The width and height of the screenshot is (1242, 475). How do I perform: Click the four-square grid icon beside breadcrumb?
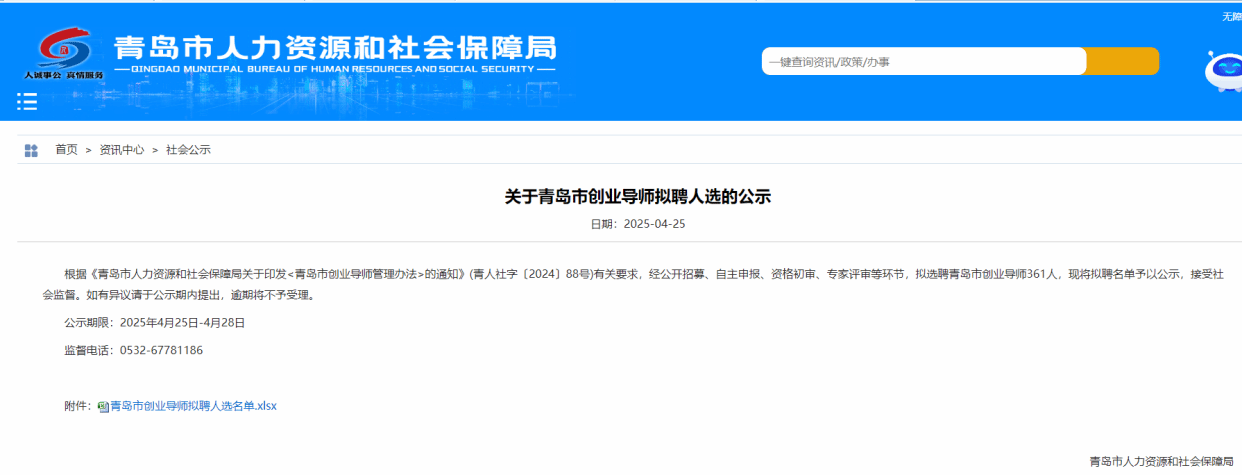pos(31,150)
